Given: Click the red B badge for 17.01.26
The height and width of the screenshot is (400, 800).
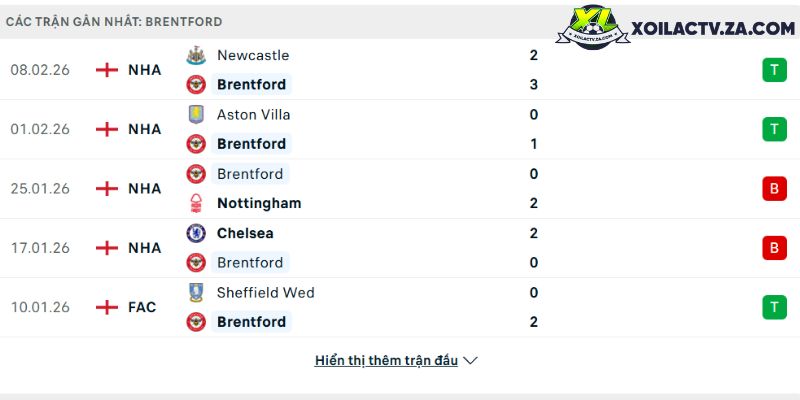Looking at the screenshot, I should click(774, 248).
